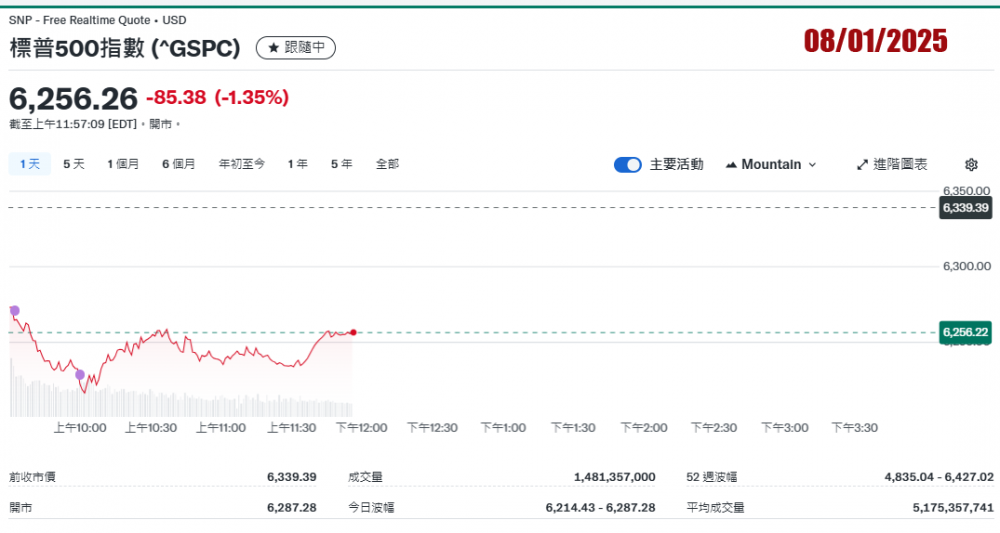This screenshot has height=533, width=1000.
Task: Click the purple event marker at market open
Action: 14,311
